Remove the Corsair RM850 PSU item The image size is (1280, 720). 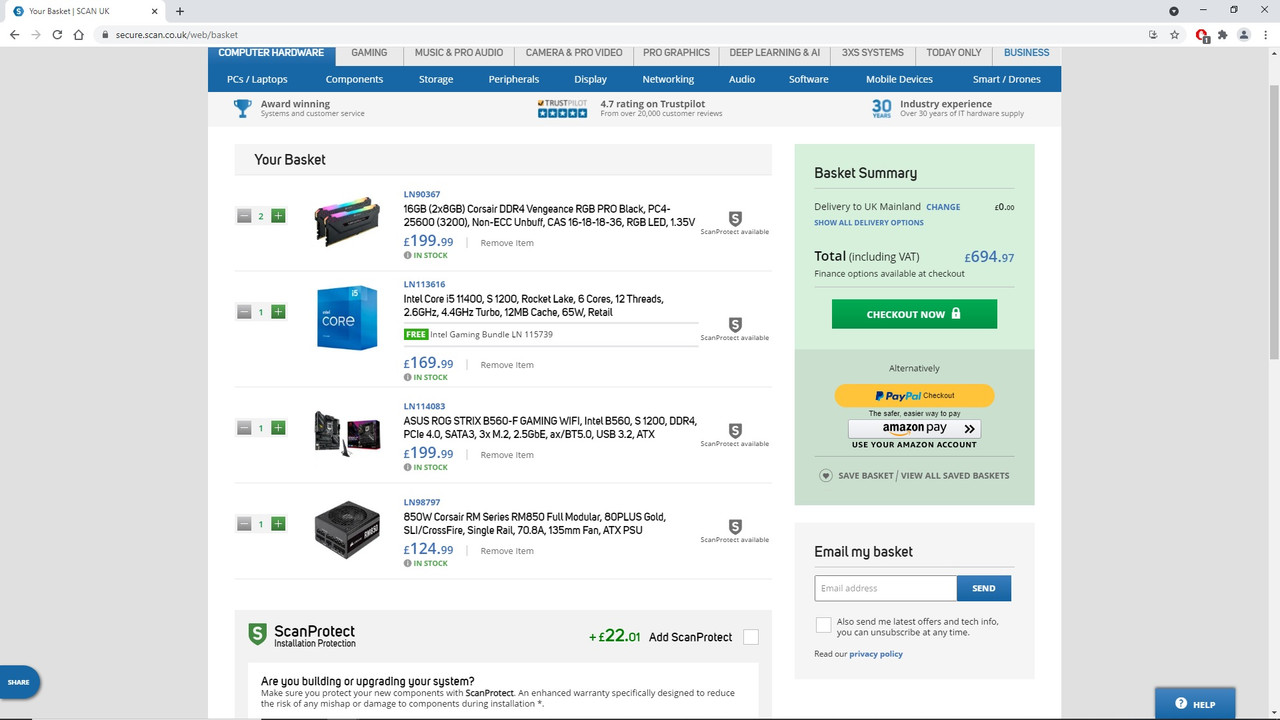click(507, 551)
